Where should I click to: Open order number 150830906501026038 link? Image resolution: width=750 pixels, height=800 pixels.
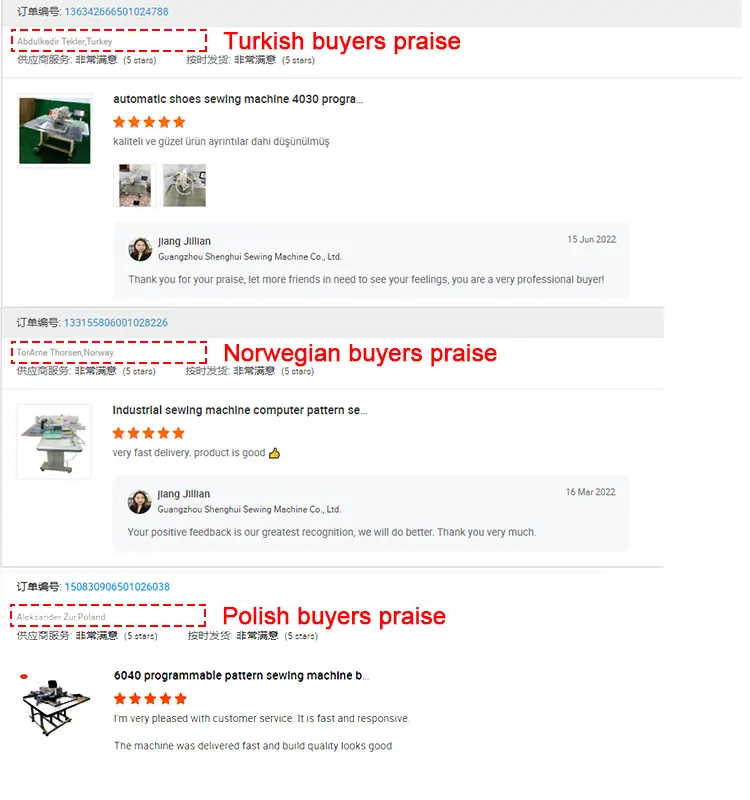pos(117,587)
